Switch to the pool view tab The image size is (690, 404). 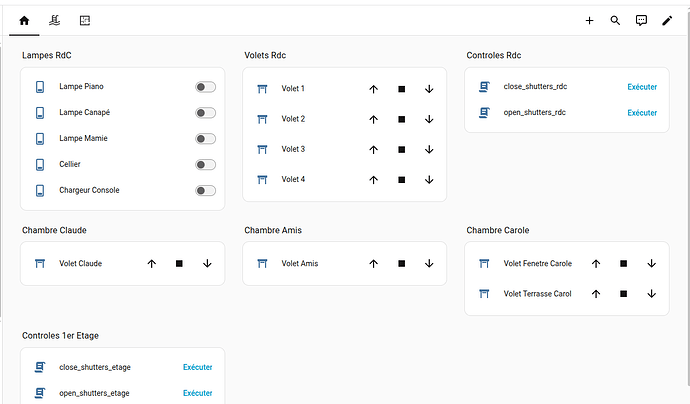(54, 21)
